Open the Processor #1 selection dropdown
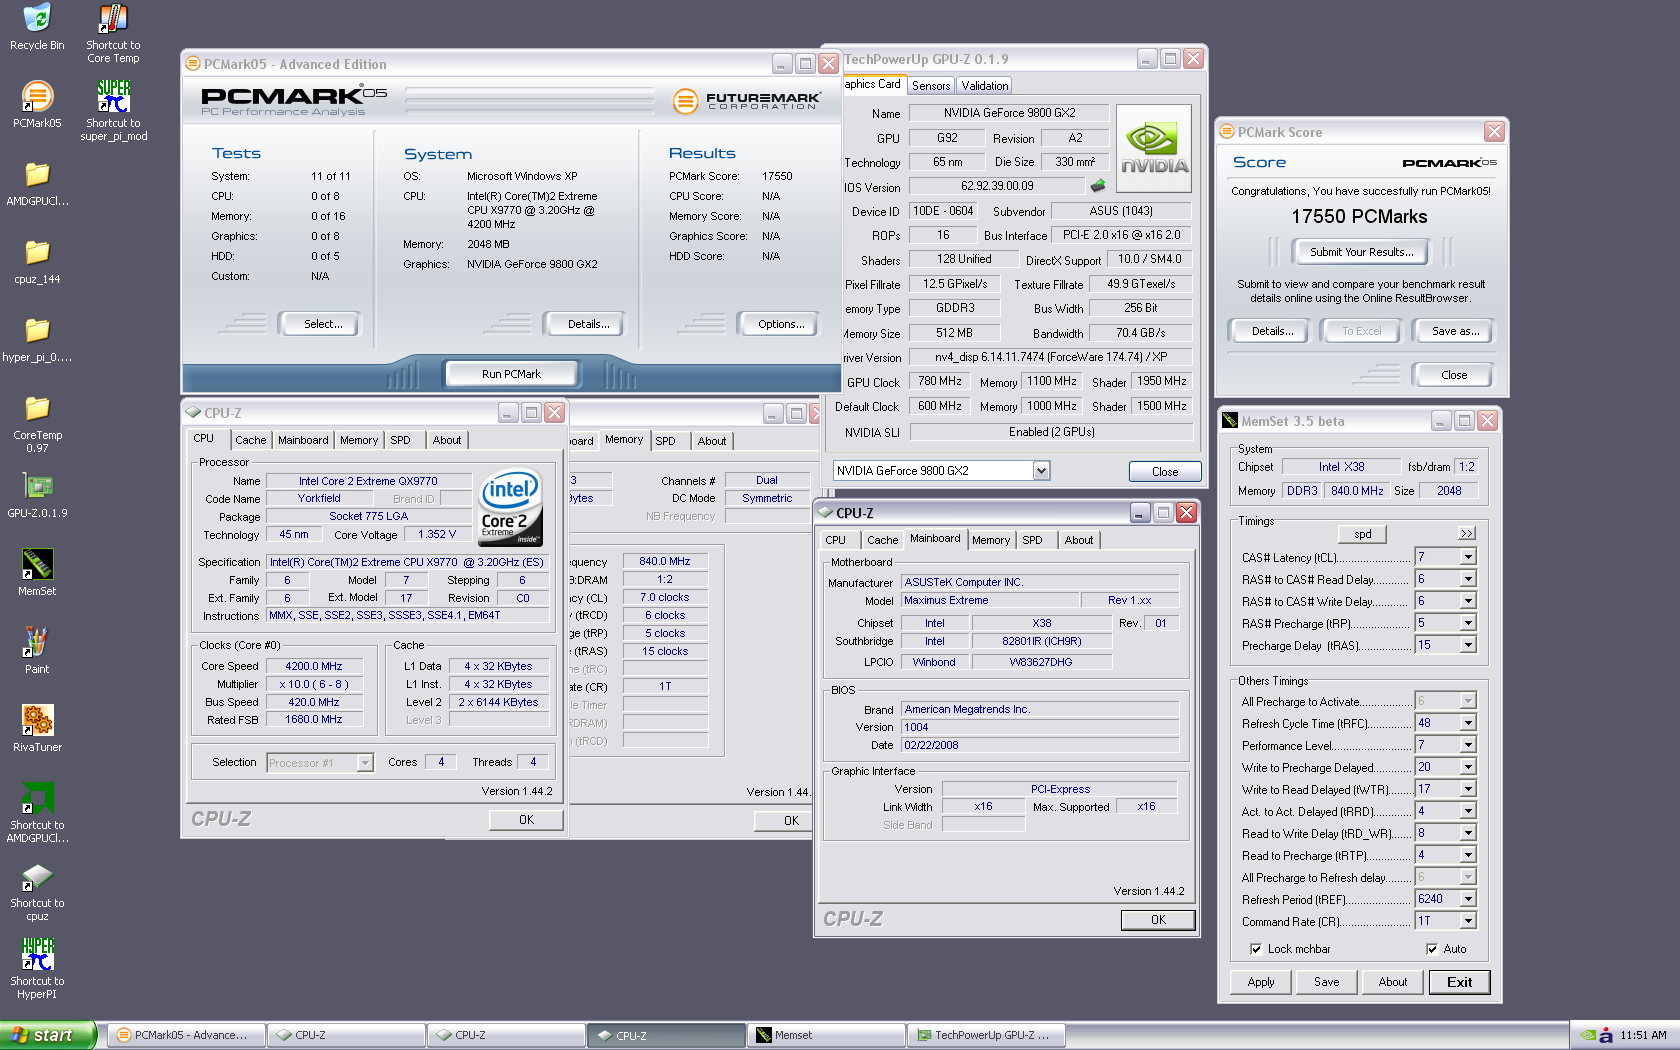This screenshot has width=1680, height=1050. tap(365, 763)
